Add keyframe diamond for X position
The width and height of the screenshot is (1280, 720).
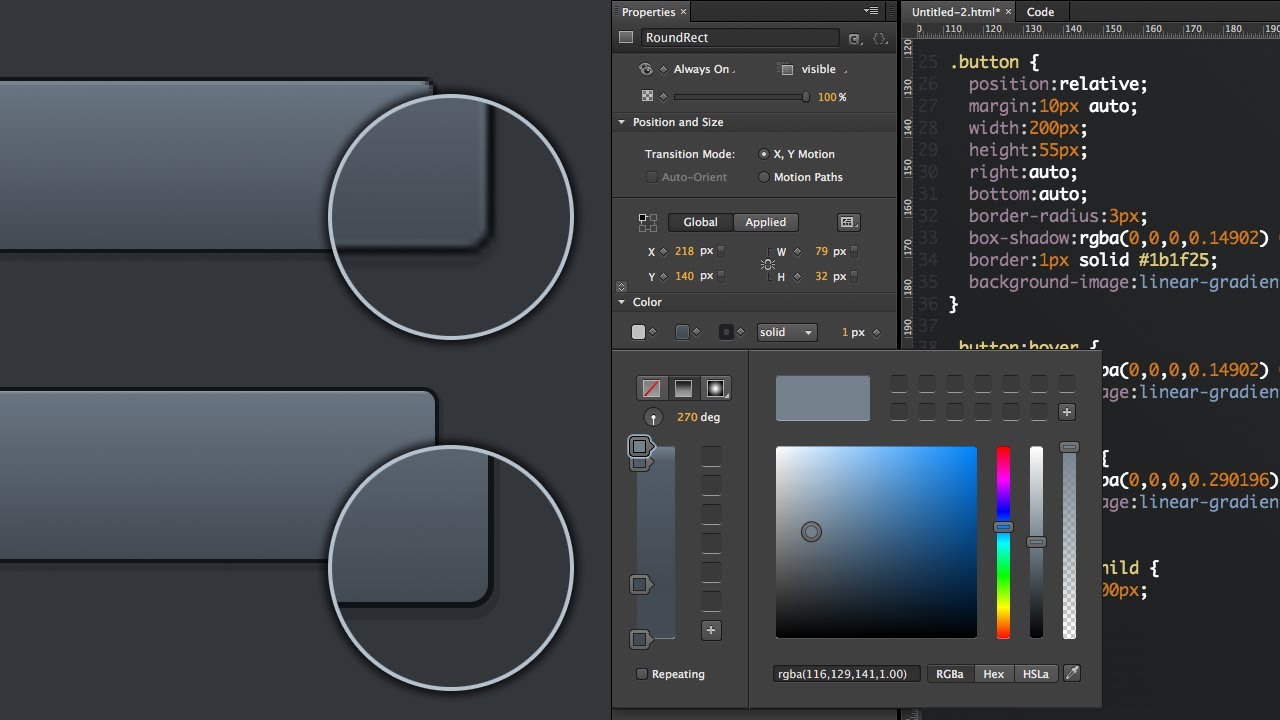[664, 252]
